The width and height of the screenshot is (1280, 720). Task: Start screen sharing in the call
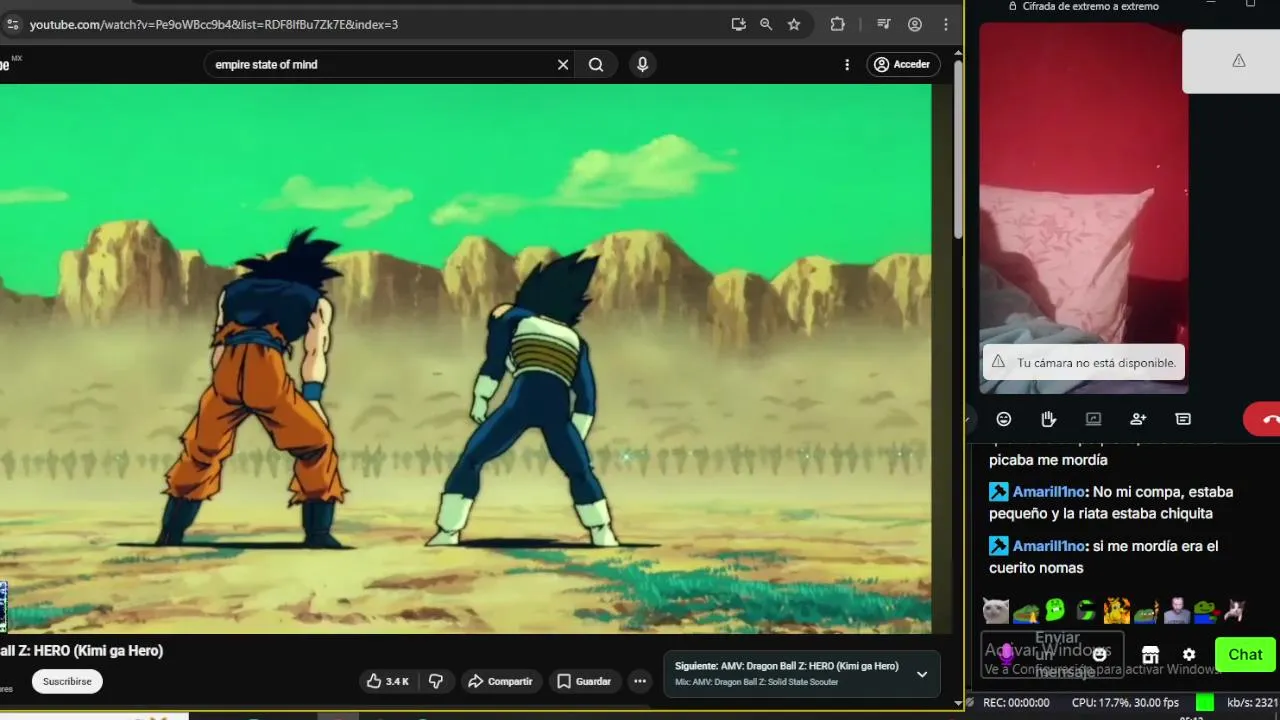[1093, 419]
